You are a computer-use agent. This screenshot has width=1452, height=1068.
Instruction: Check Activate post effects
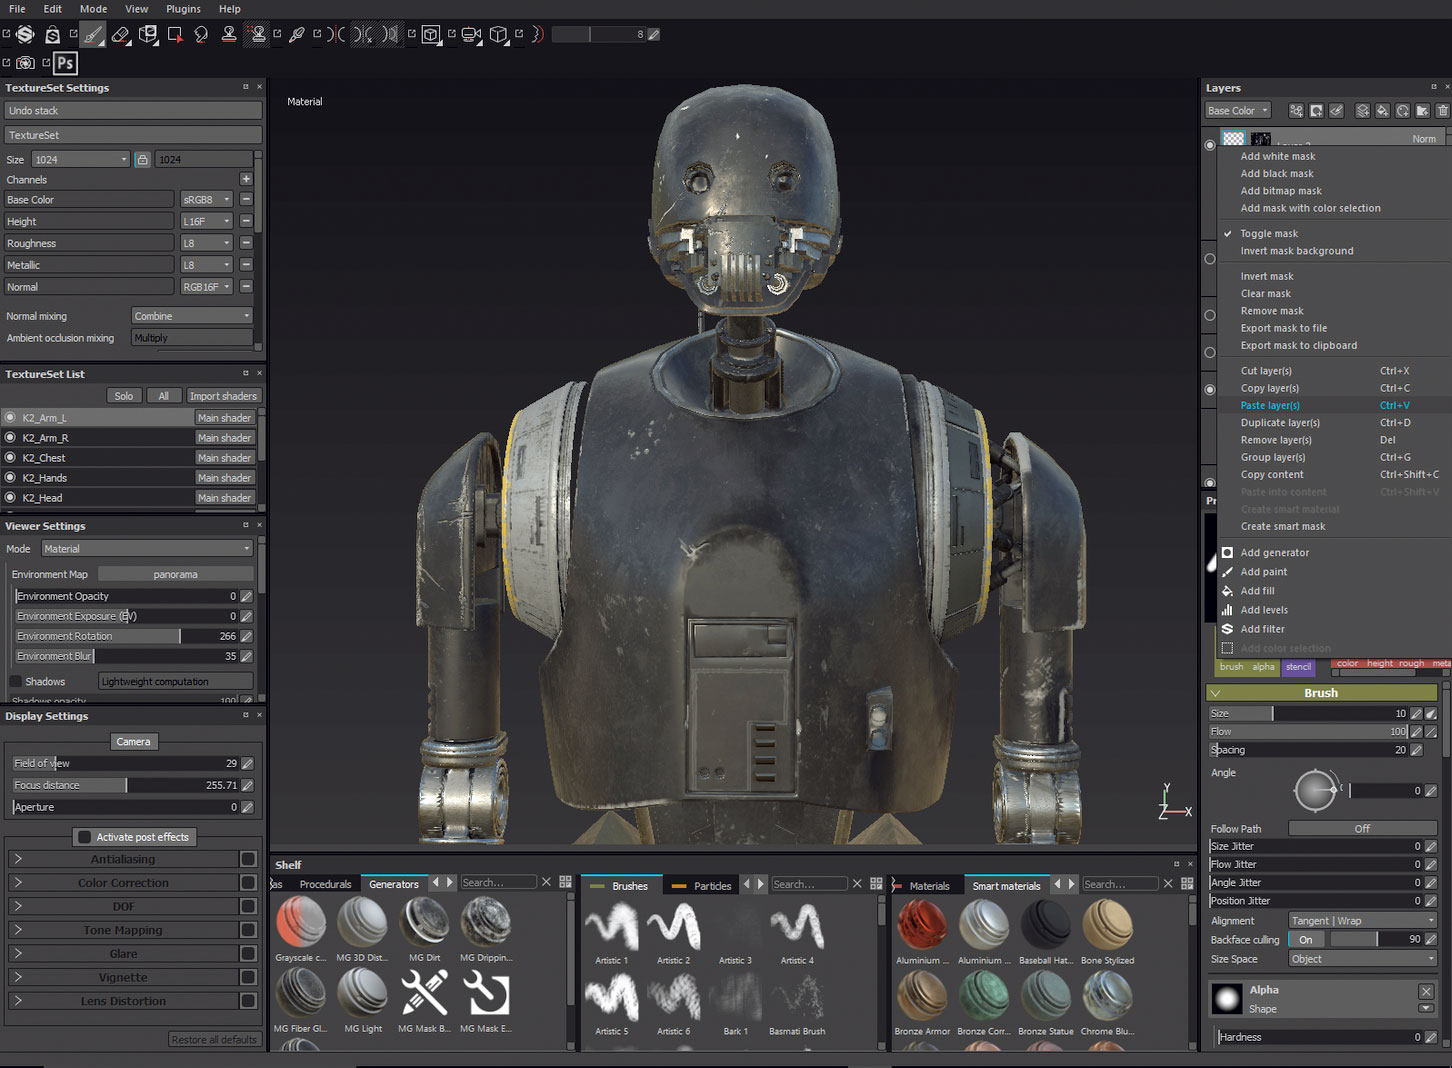[85, 837]
